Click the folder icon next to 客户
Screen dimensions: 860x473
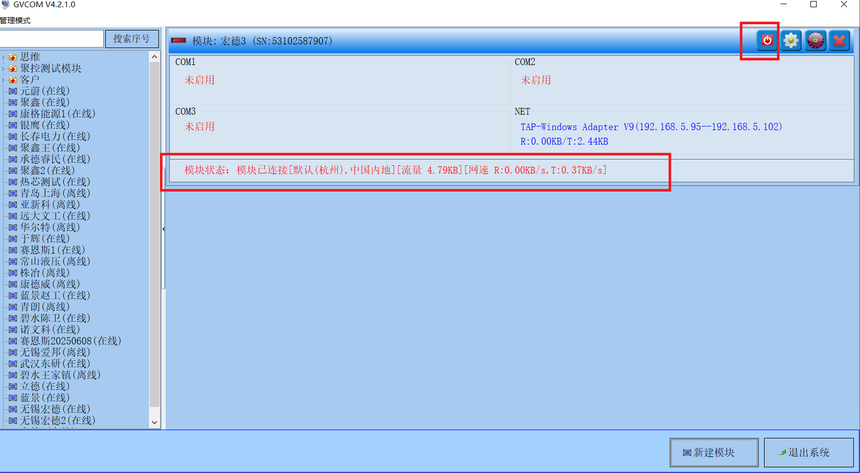(x=13, y=80)
